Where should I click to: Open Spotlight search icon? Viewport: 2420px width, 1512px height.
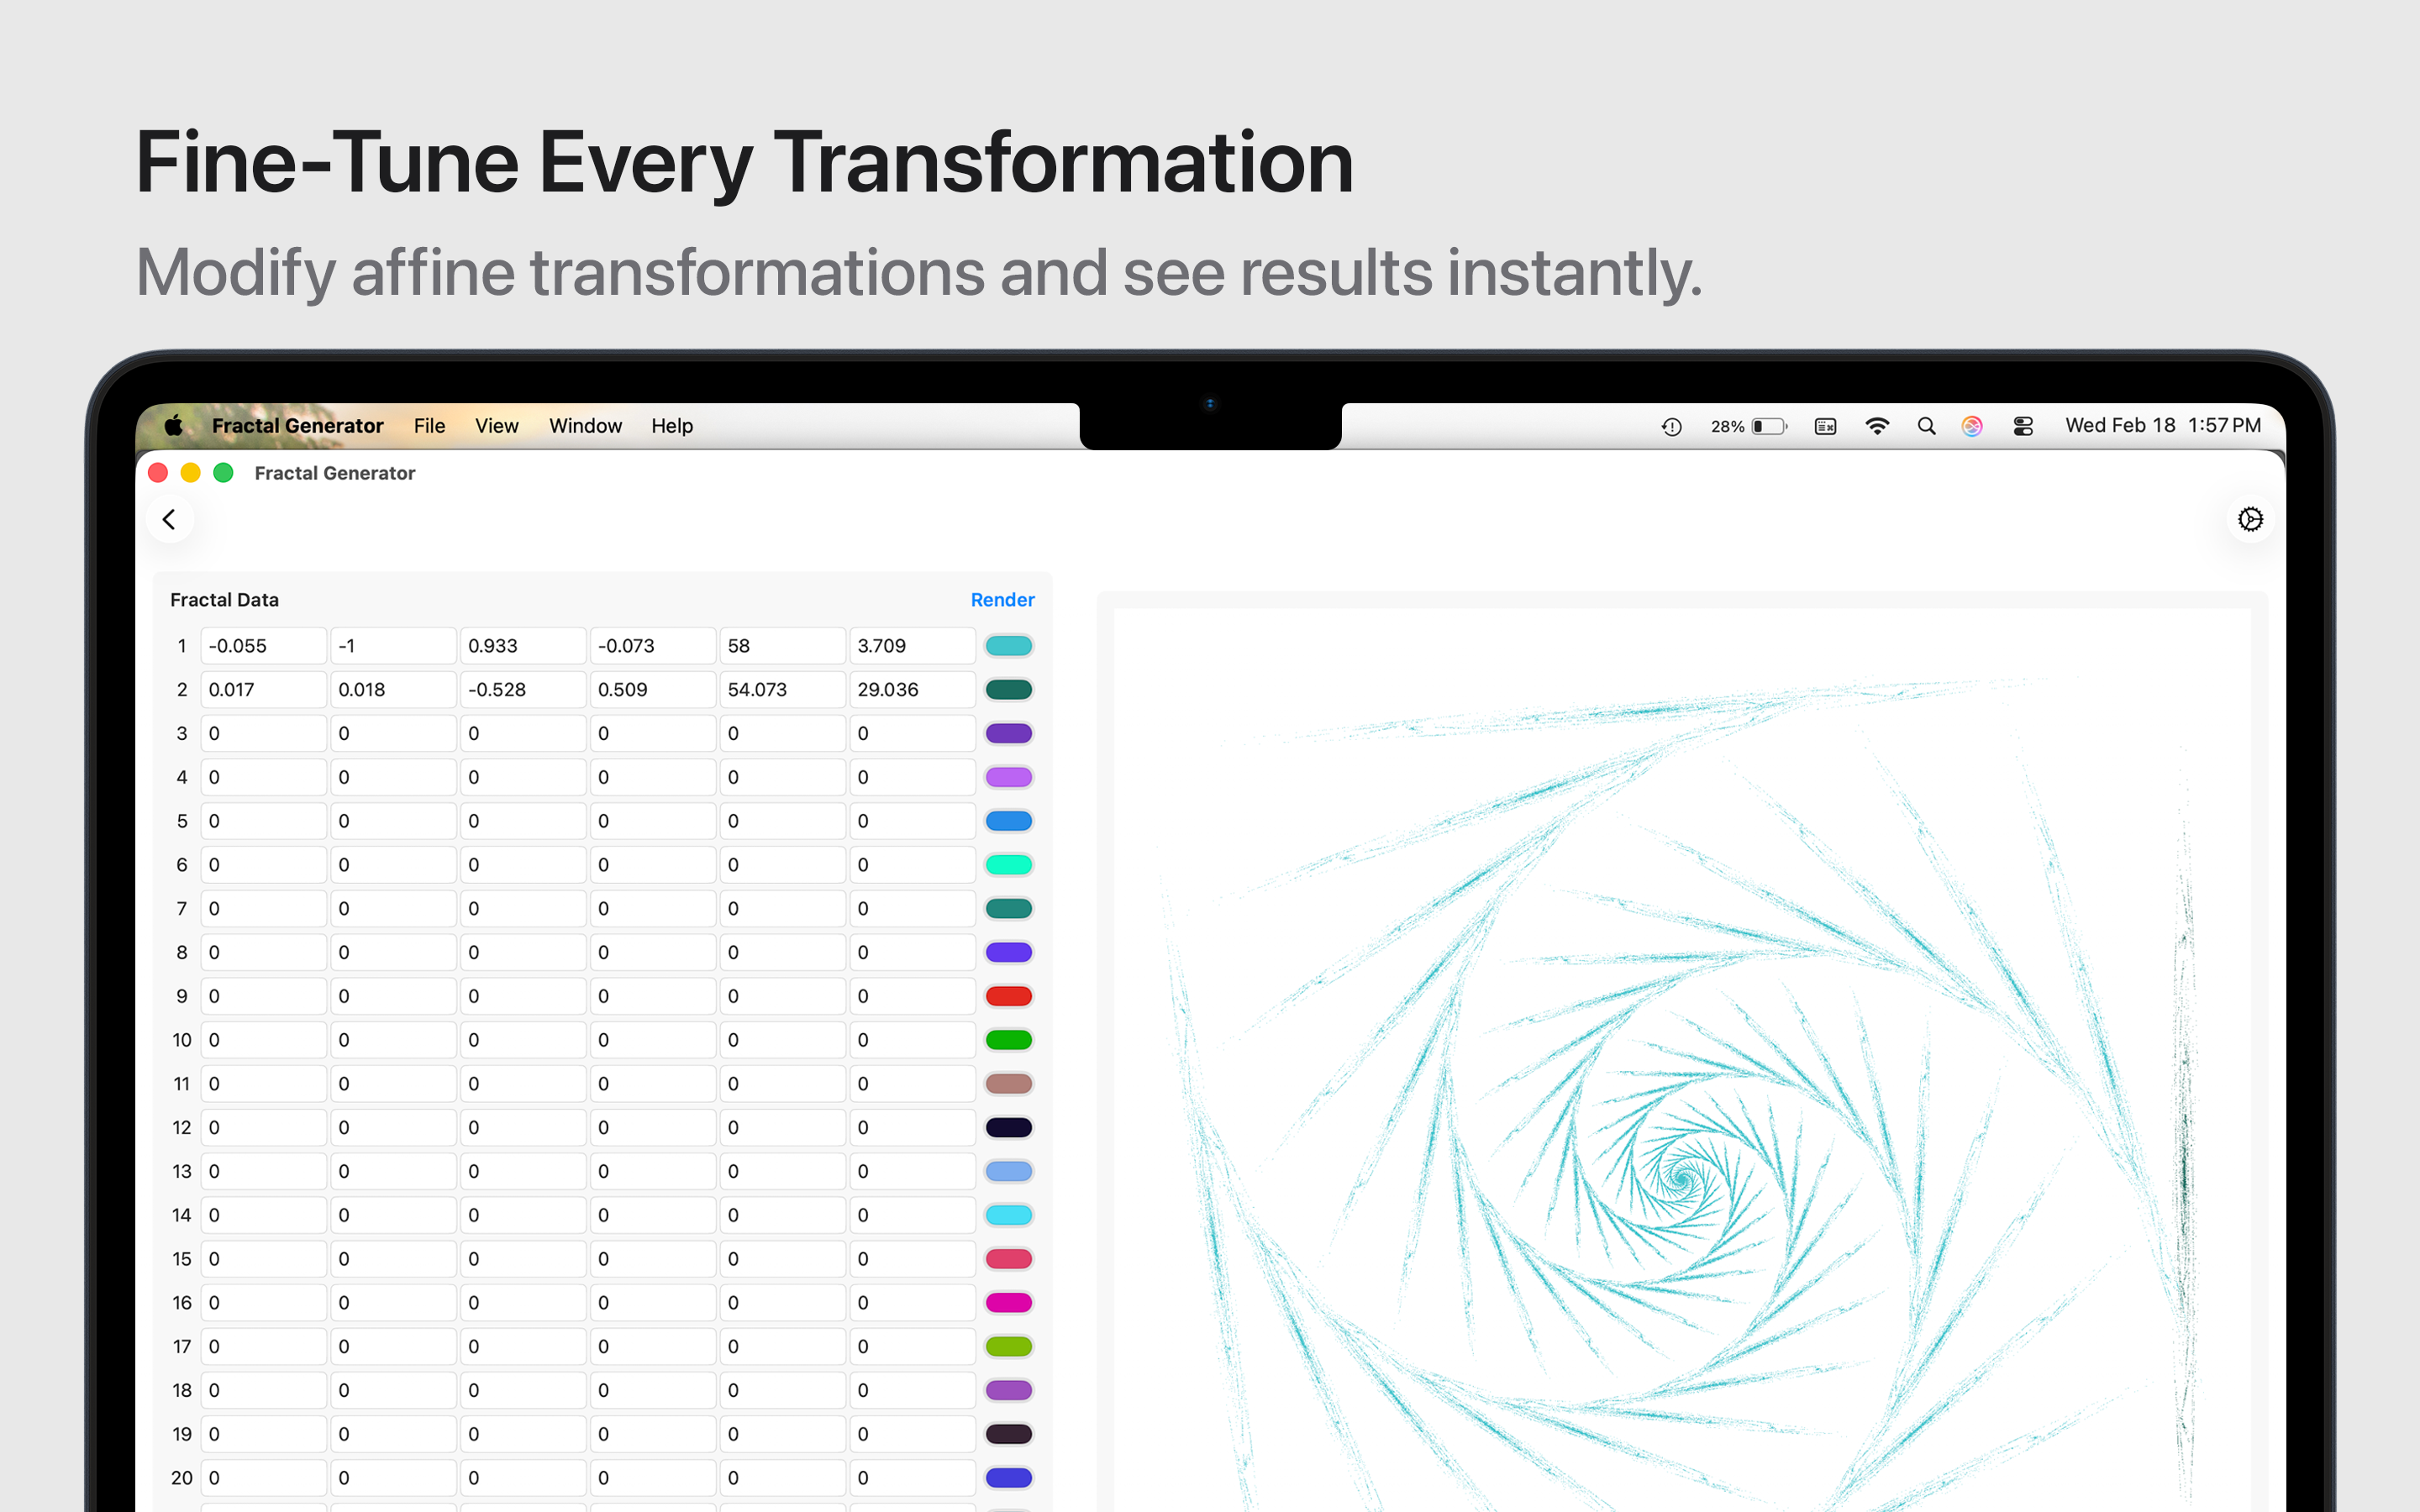pos(1926,427)
